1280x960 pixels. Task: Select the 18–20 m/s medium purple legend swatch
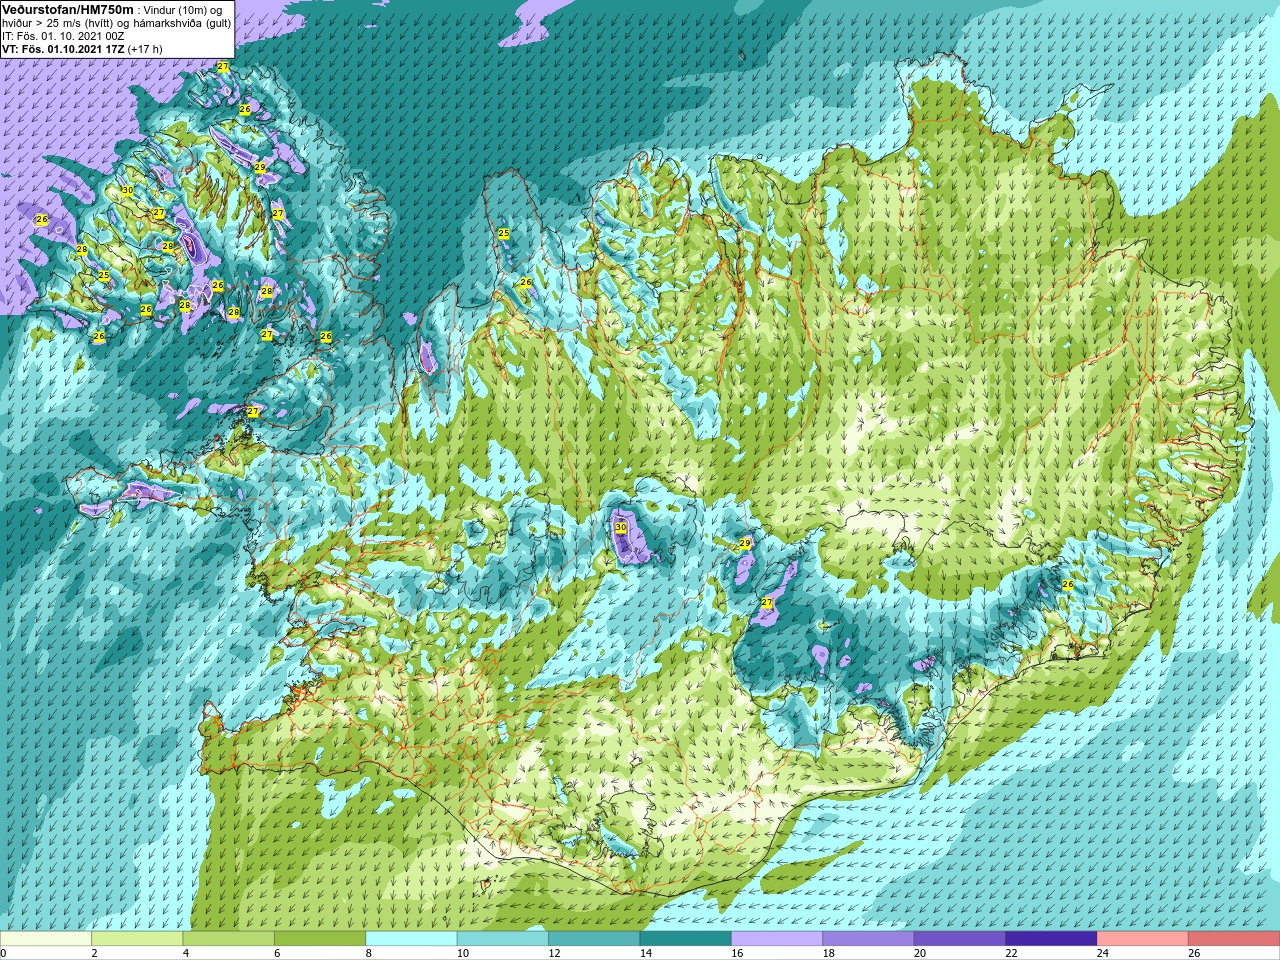868,939
